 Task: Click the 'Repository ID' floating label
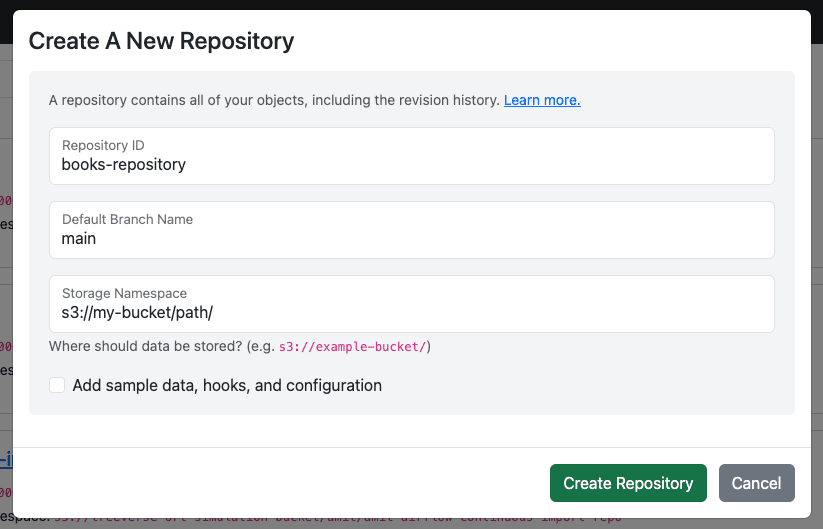click(103, 145)
